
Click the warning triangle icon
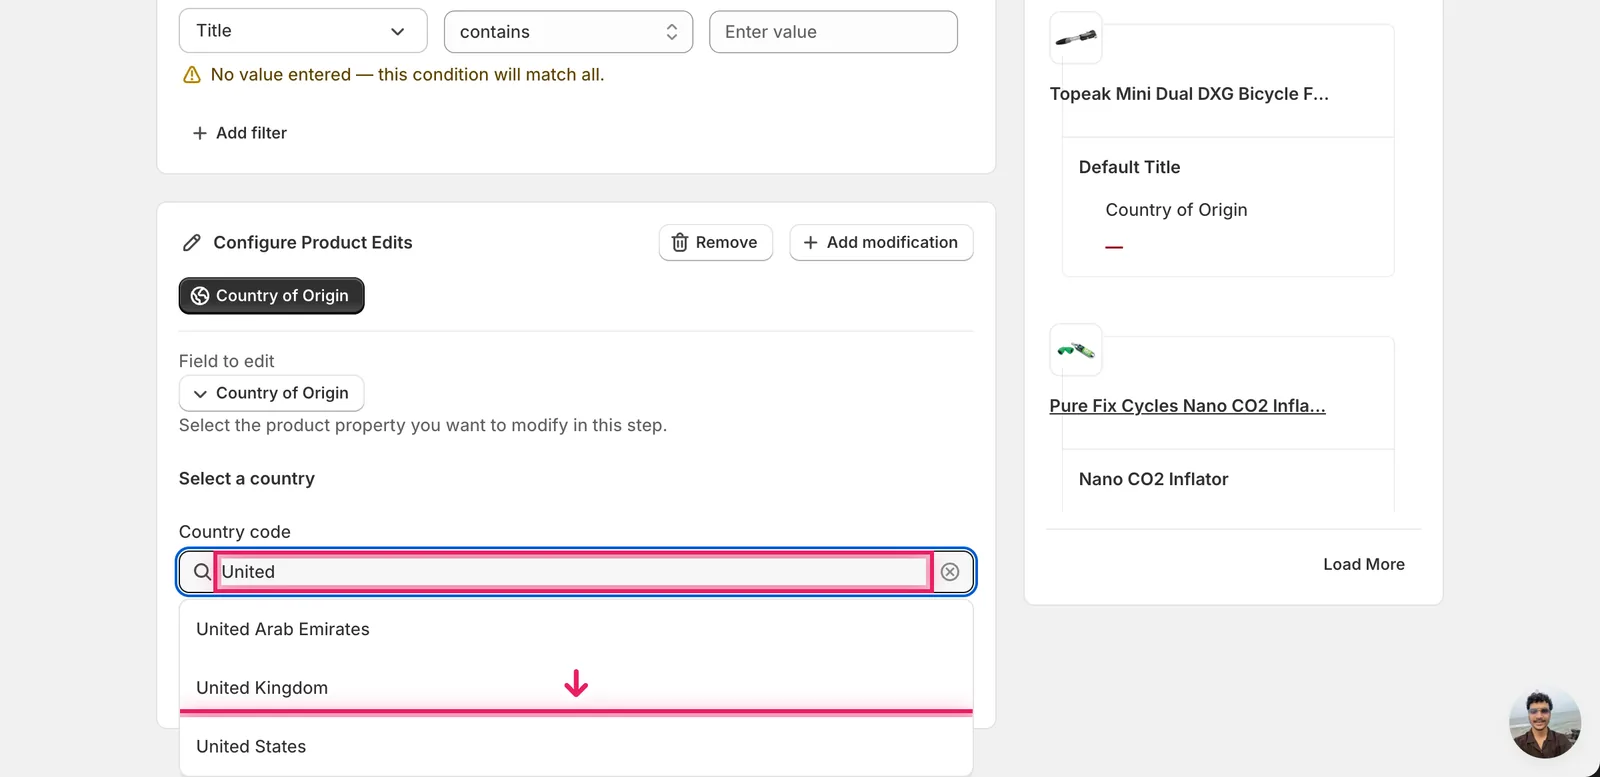pyautogui.click(x=192, y=75)
